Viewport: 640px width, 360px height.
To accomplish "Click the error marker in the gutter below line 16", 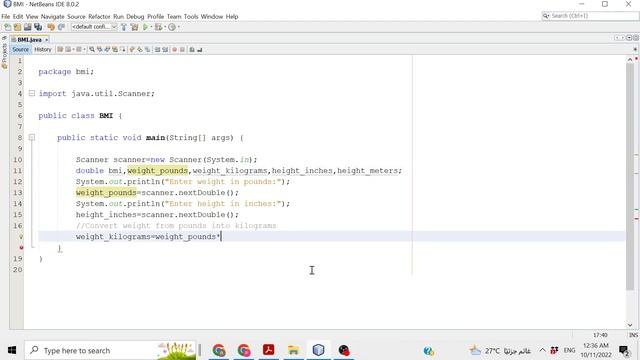I will 21,248.
